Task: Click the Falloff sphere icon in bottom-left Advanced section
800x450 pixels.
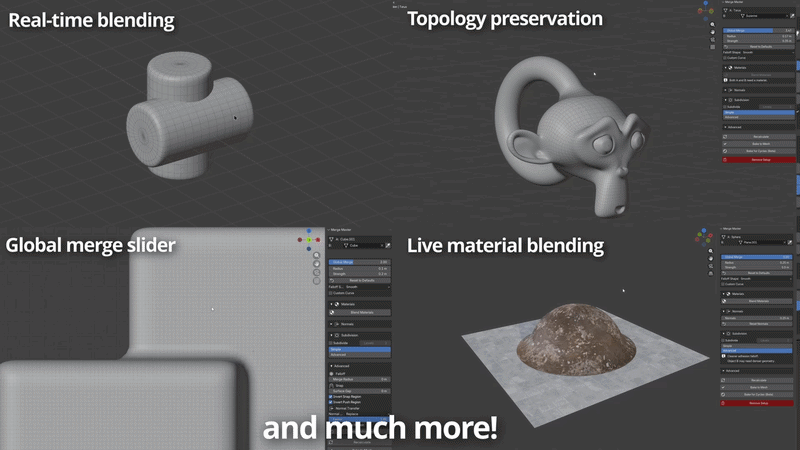Action: 331,373
